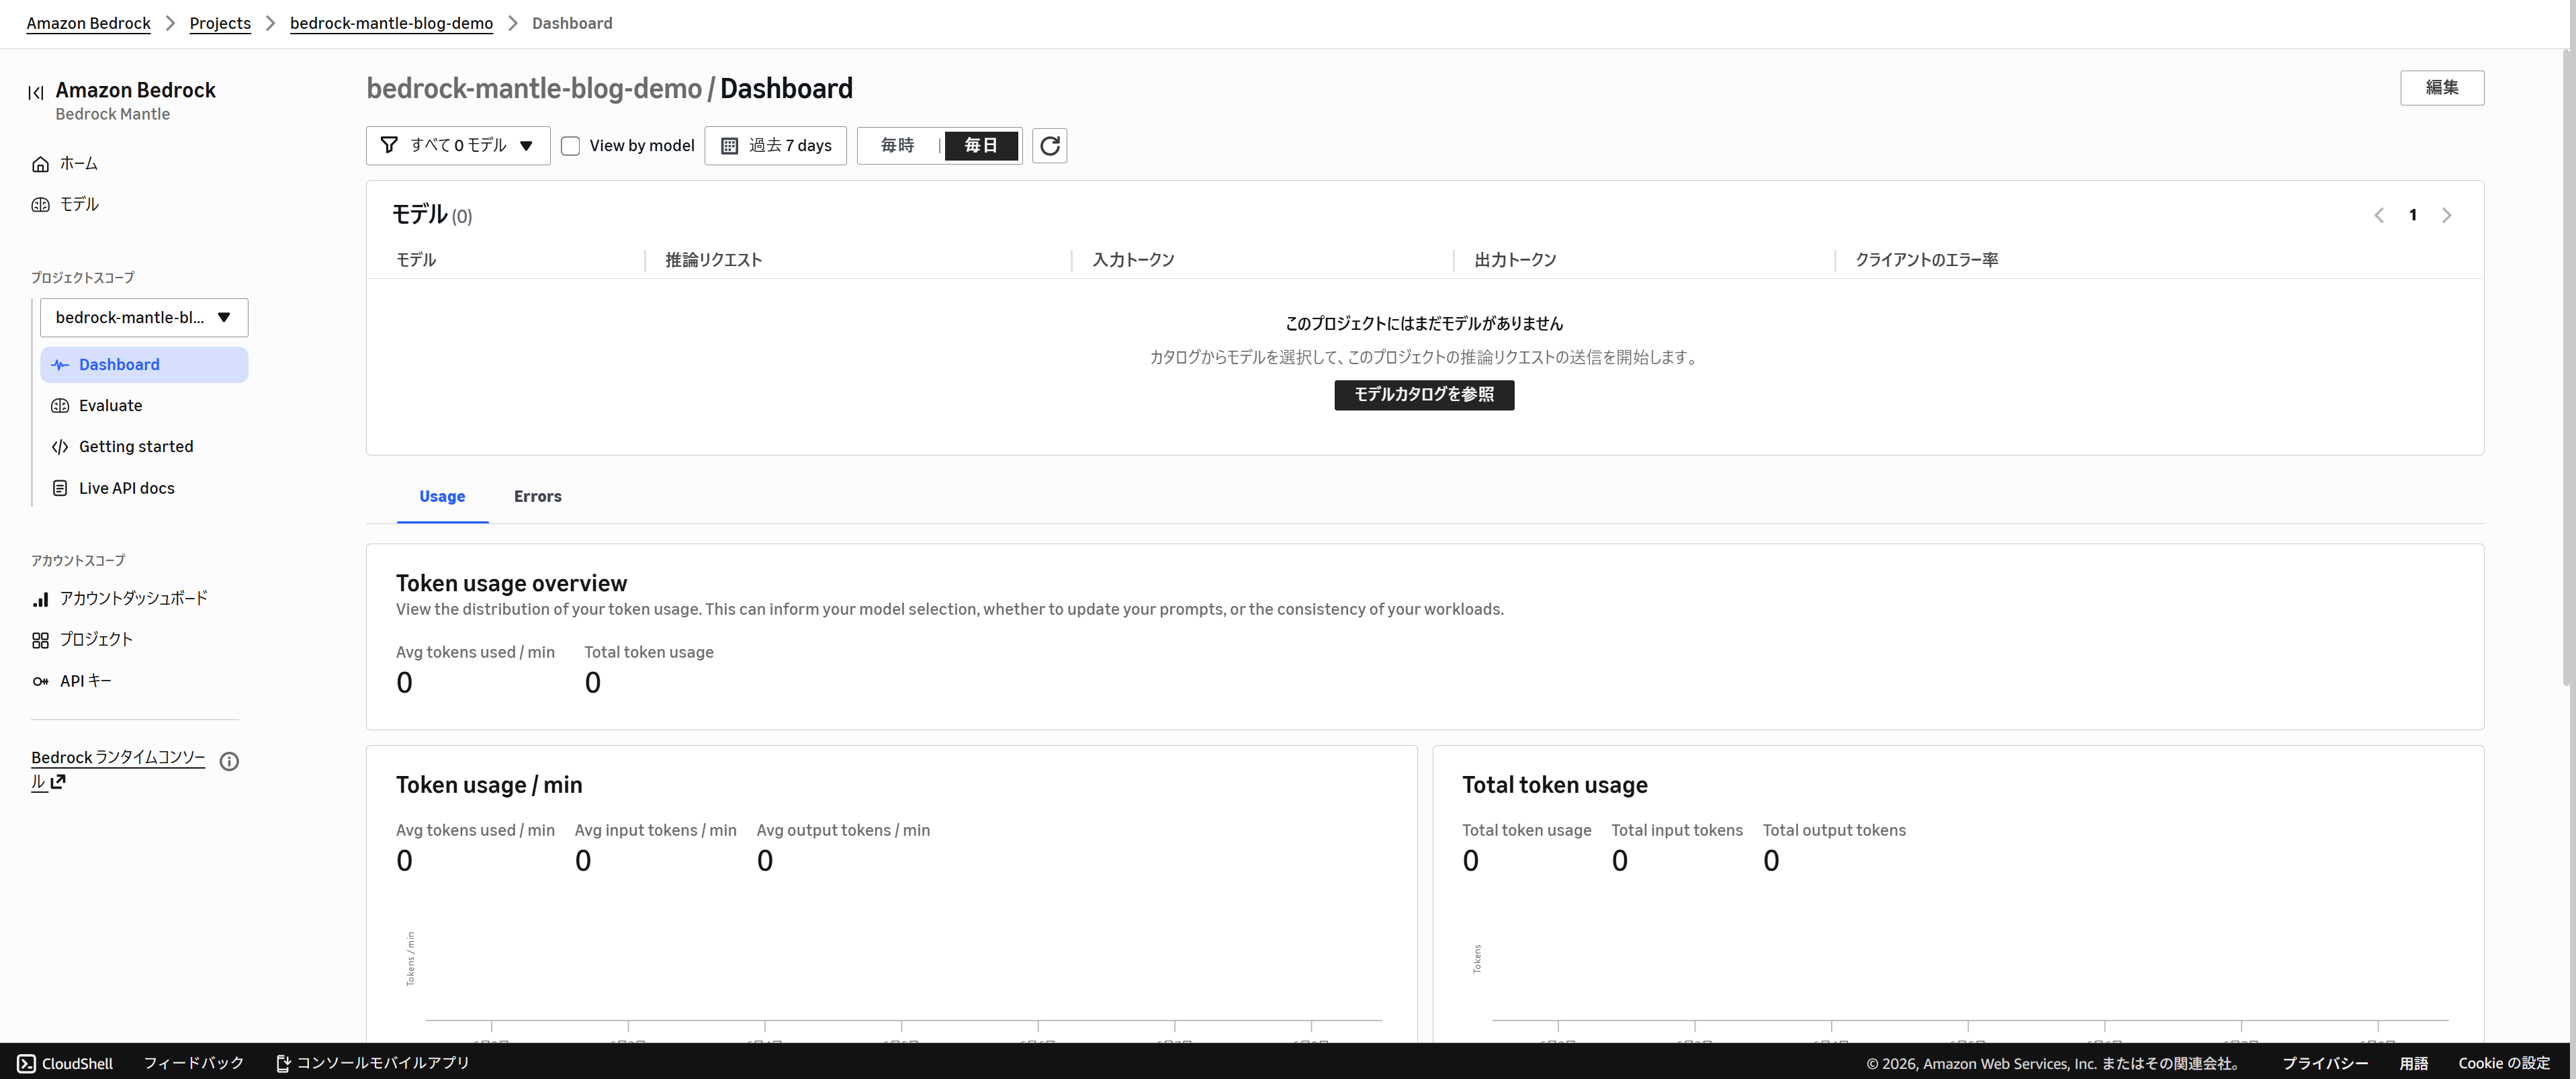The width and height of the screenshot is (2576, 1079).
Task: Click the 編集 button
Action: pos(2442,88)
